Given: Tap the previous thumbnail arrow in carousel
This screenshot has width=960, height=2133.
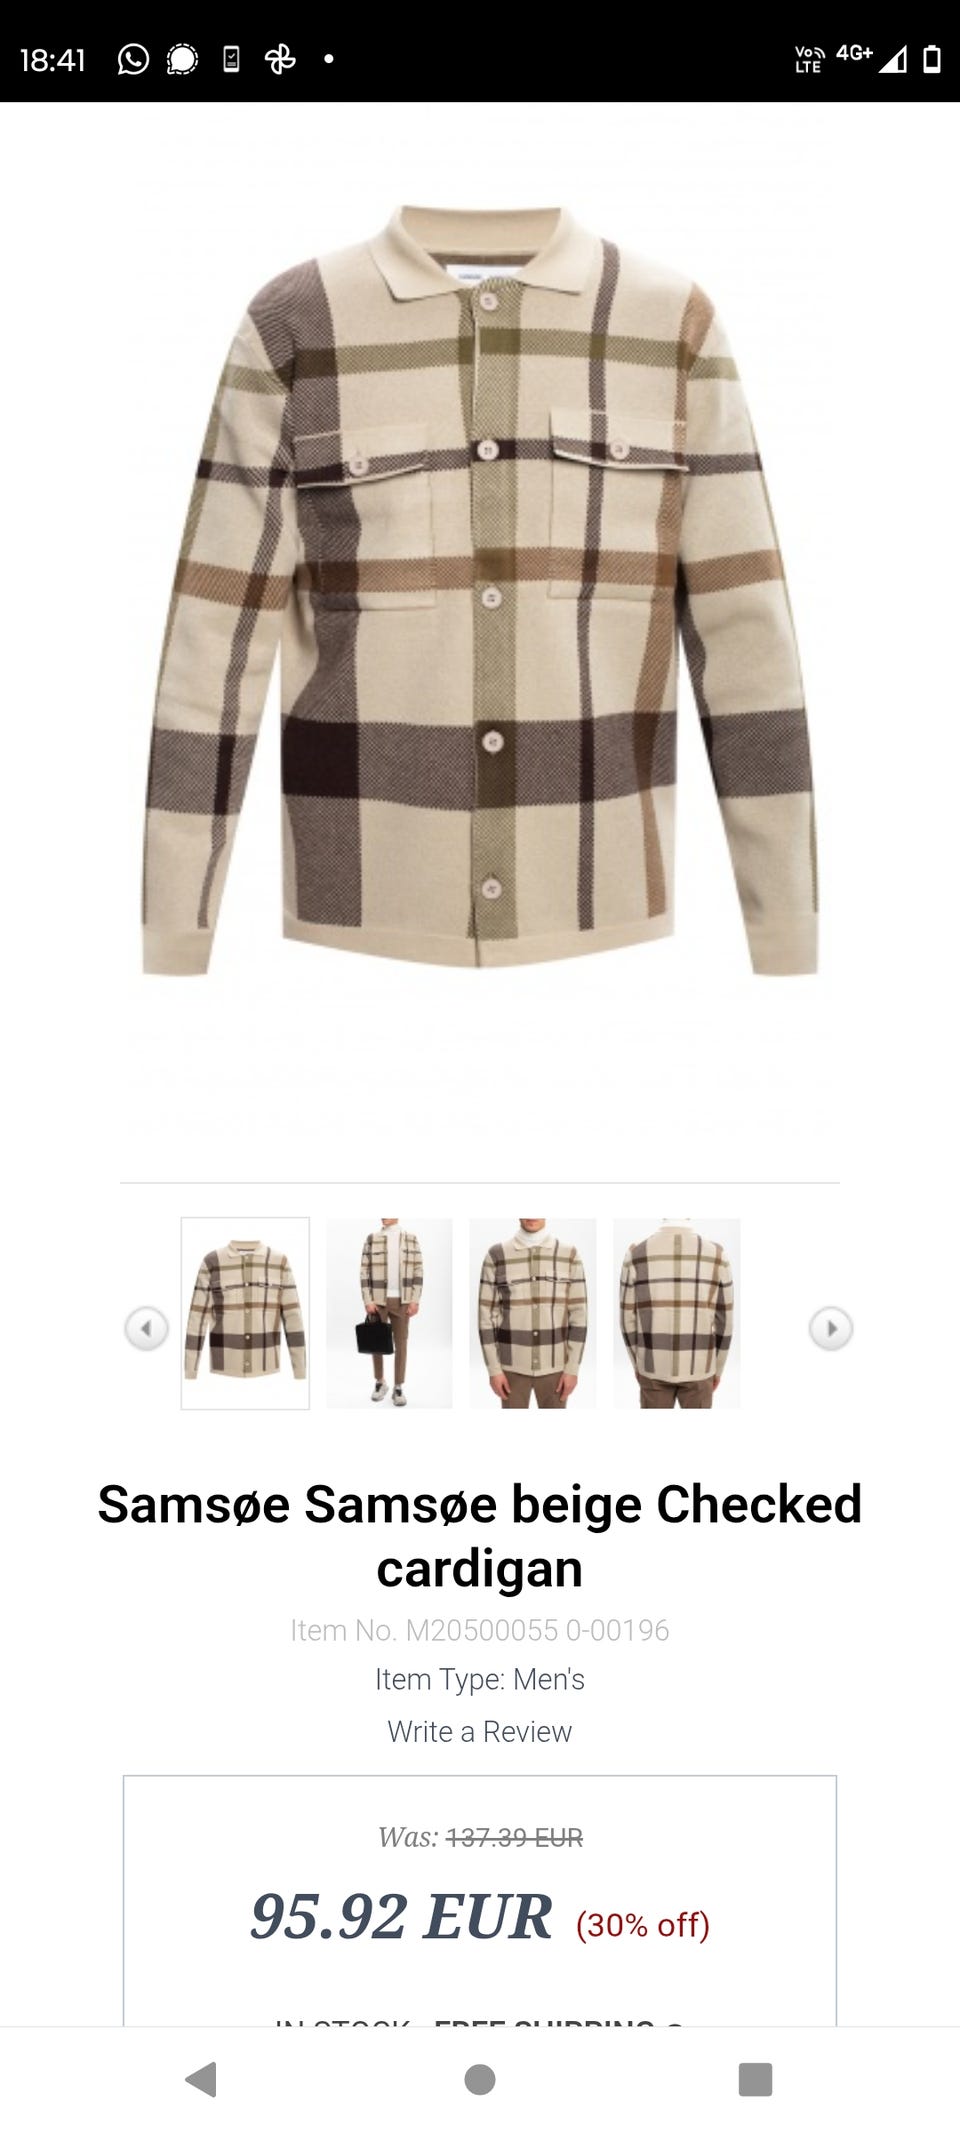Looking at the screenshot, I should point(147,1328).
